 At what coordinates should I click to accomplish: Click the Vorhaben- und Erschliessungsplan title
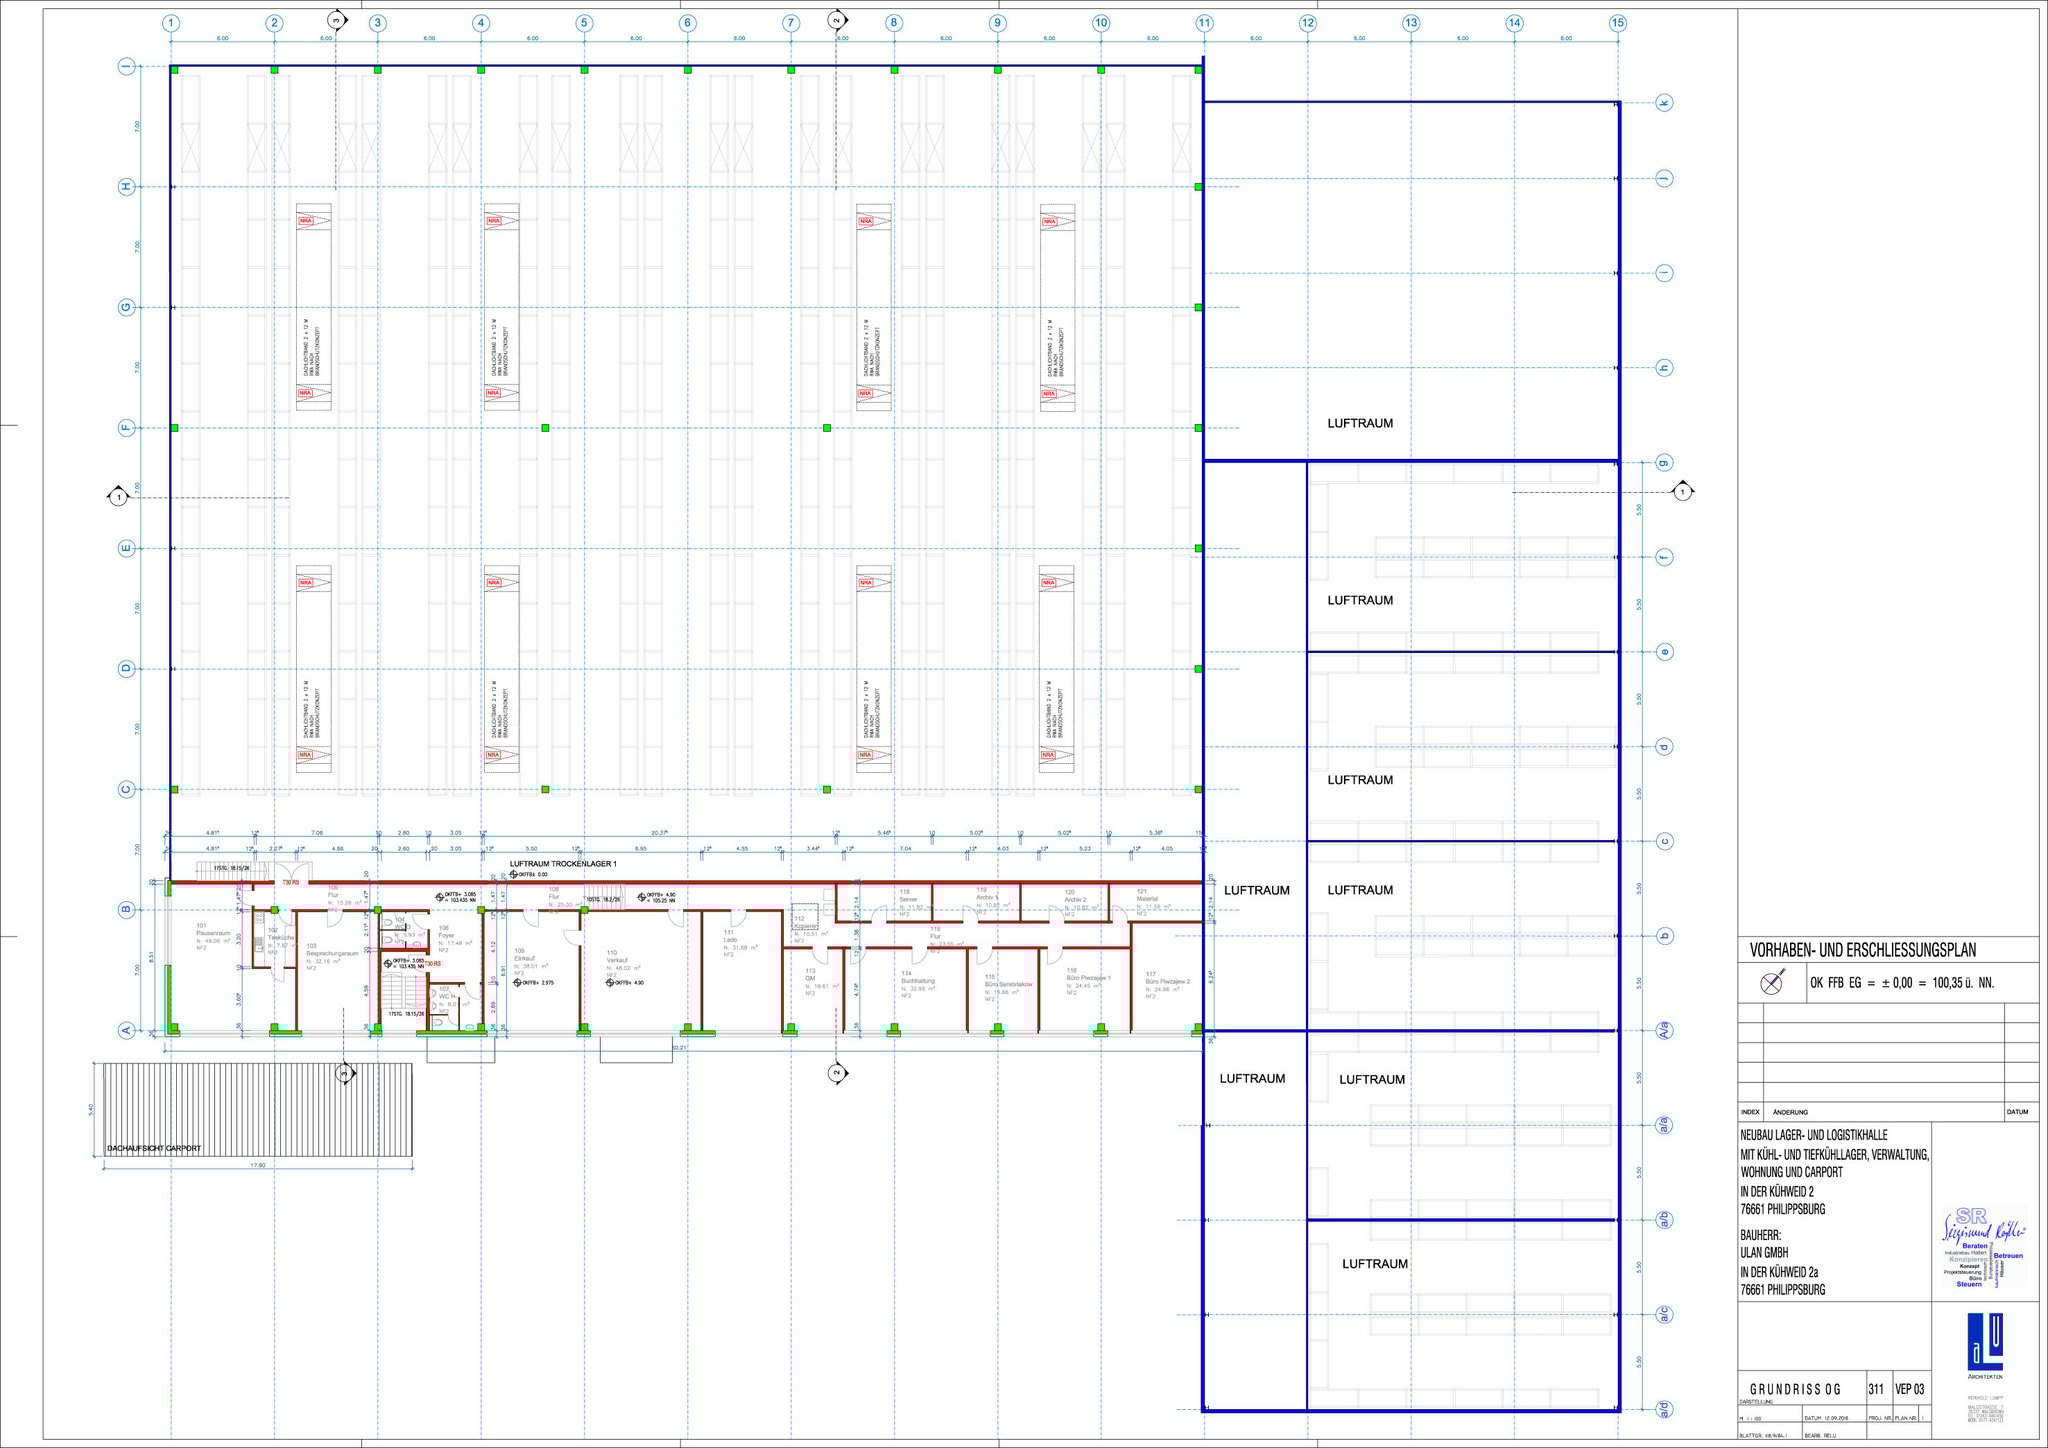click(x=1862, y=950)
